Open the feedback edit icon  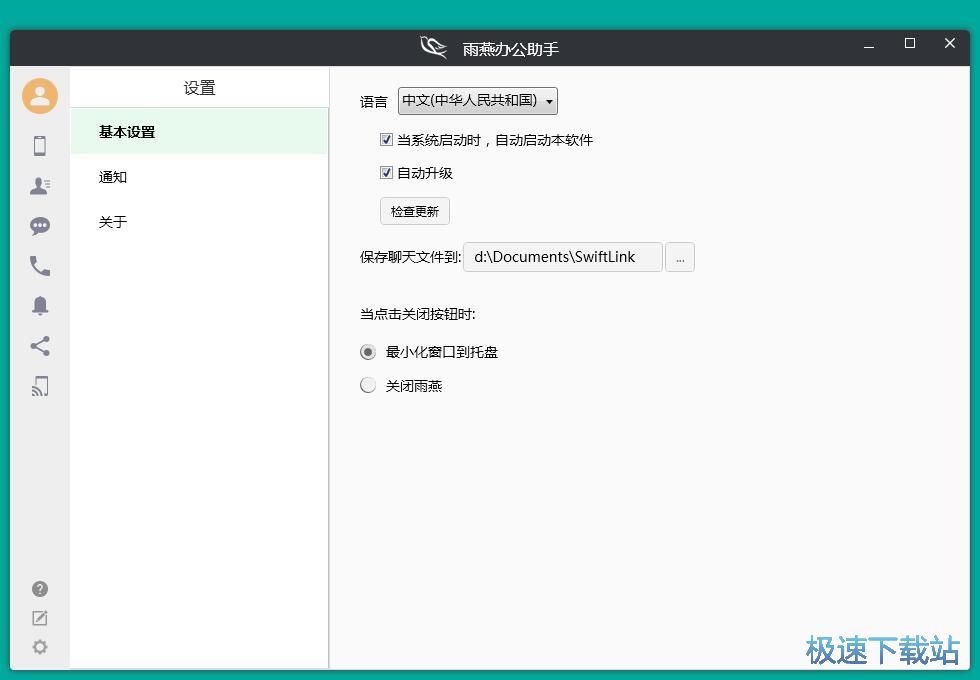click(x=40, y=618)
